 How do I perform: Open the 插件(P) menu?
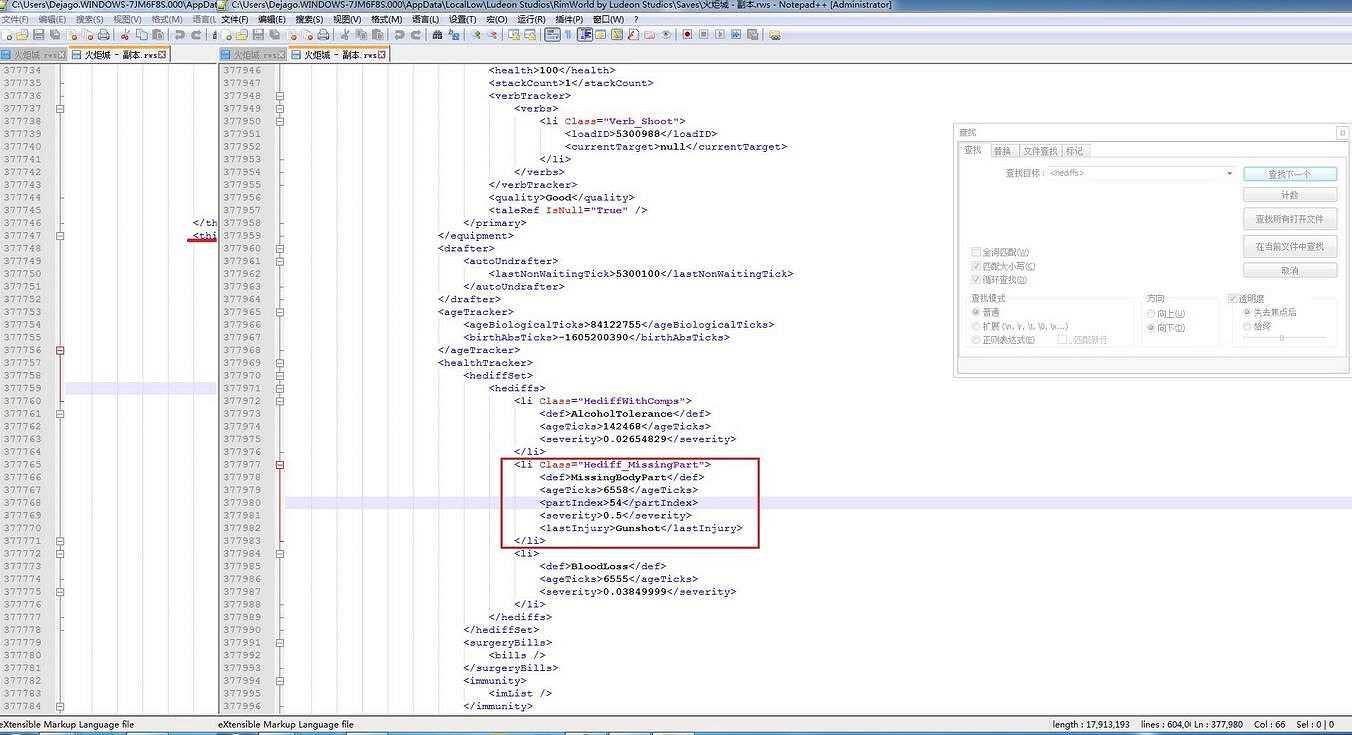coord(569,19)
